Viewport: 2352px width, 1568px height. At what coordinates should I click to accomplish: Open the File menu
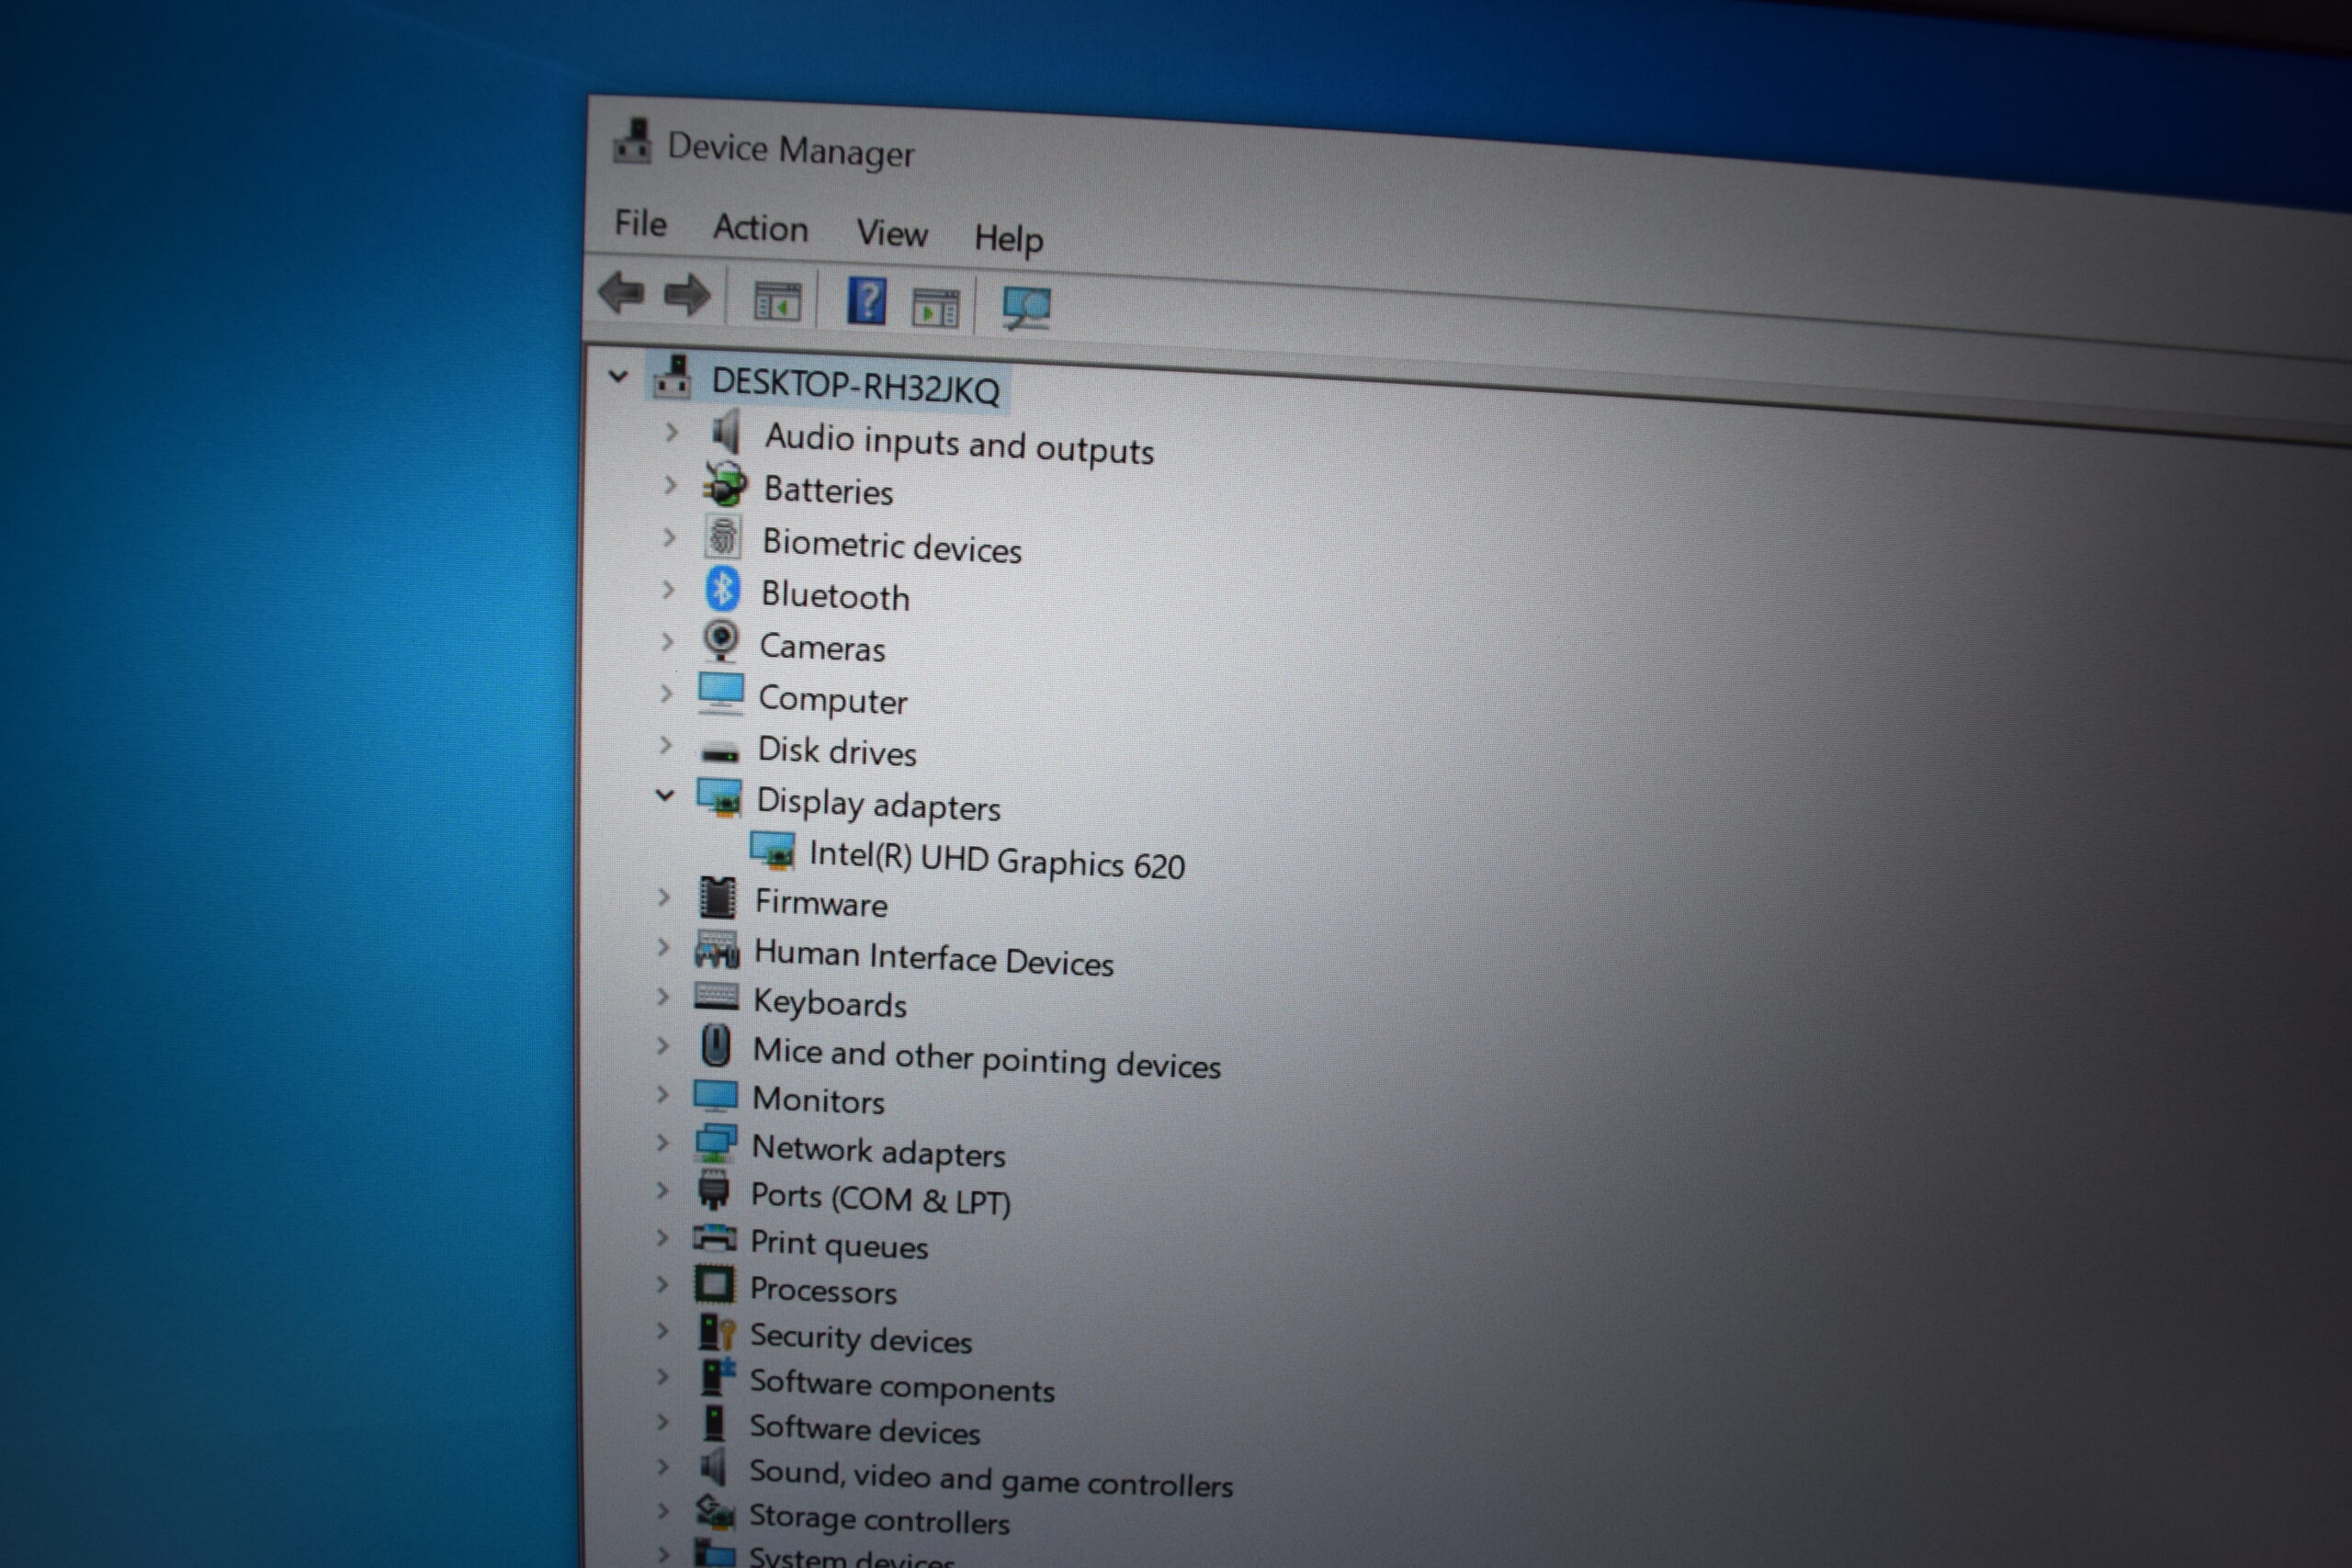[x=640, y=223]
